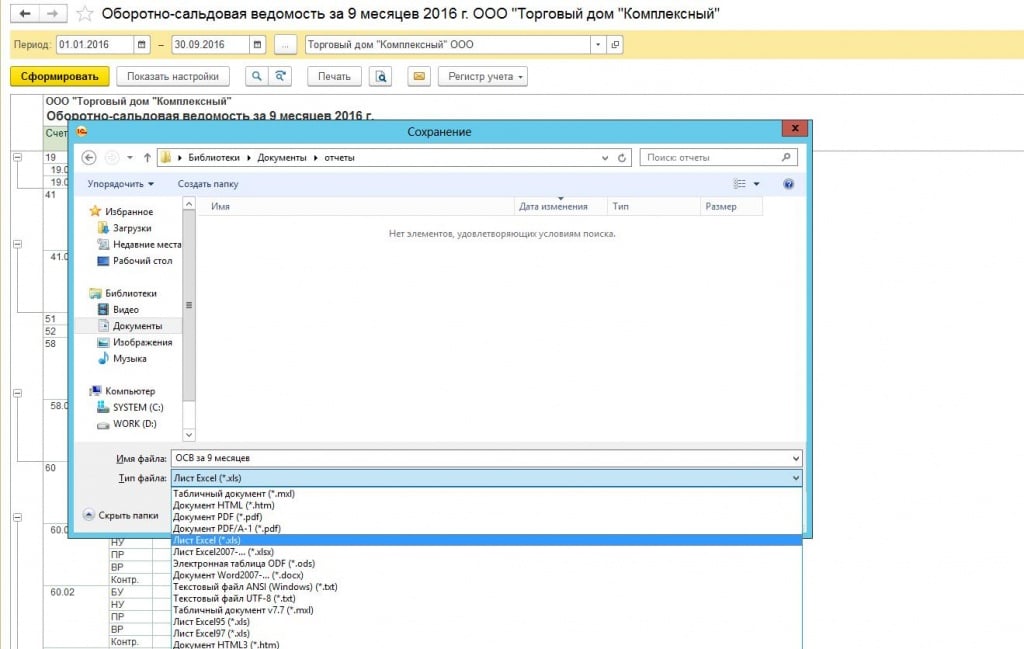This screenshot has height=649, width=1024.
Task: Open calendar picker for start date 01.01.2016
Action: (x=142, y=45)
